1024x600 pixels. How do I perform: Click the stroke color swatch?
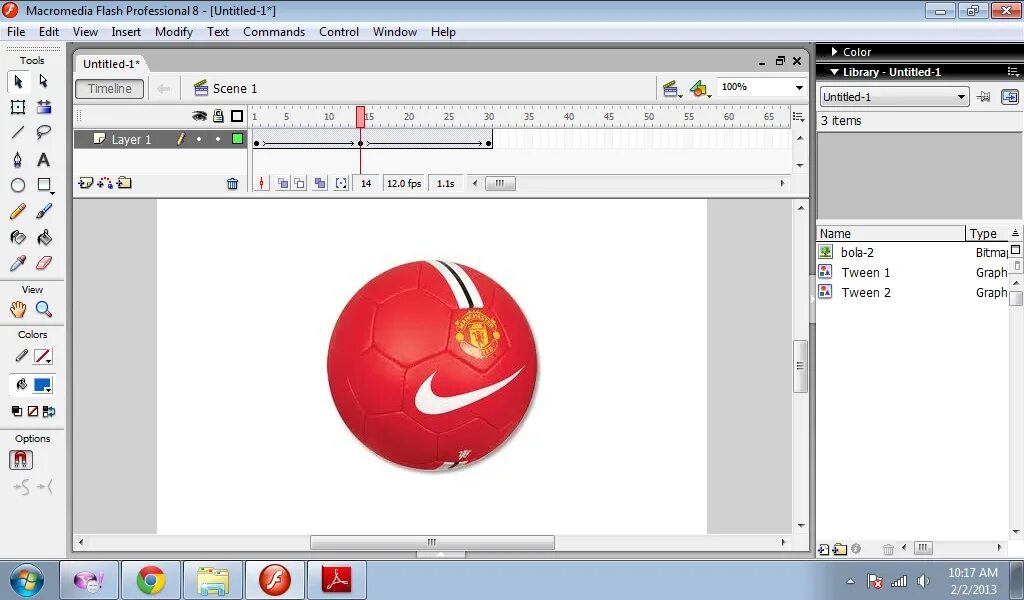[x=42, y=356]
